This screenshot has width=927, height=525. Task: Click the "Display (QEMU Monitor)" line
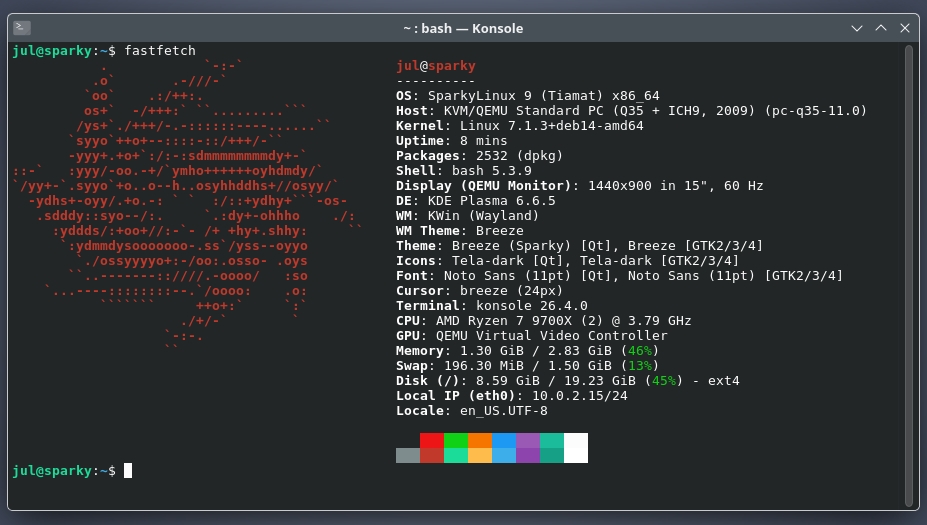point(579,186)
